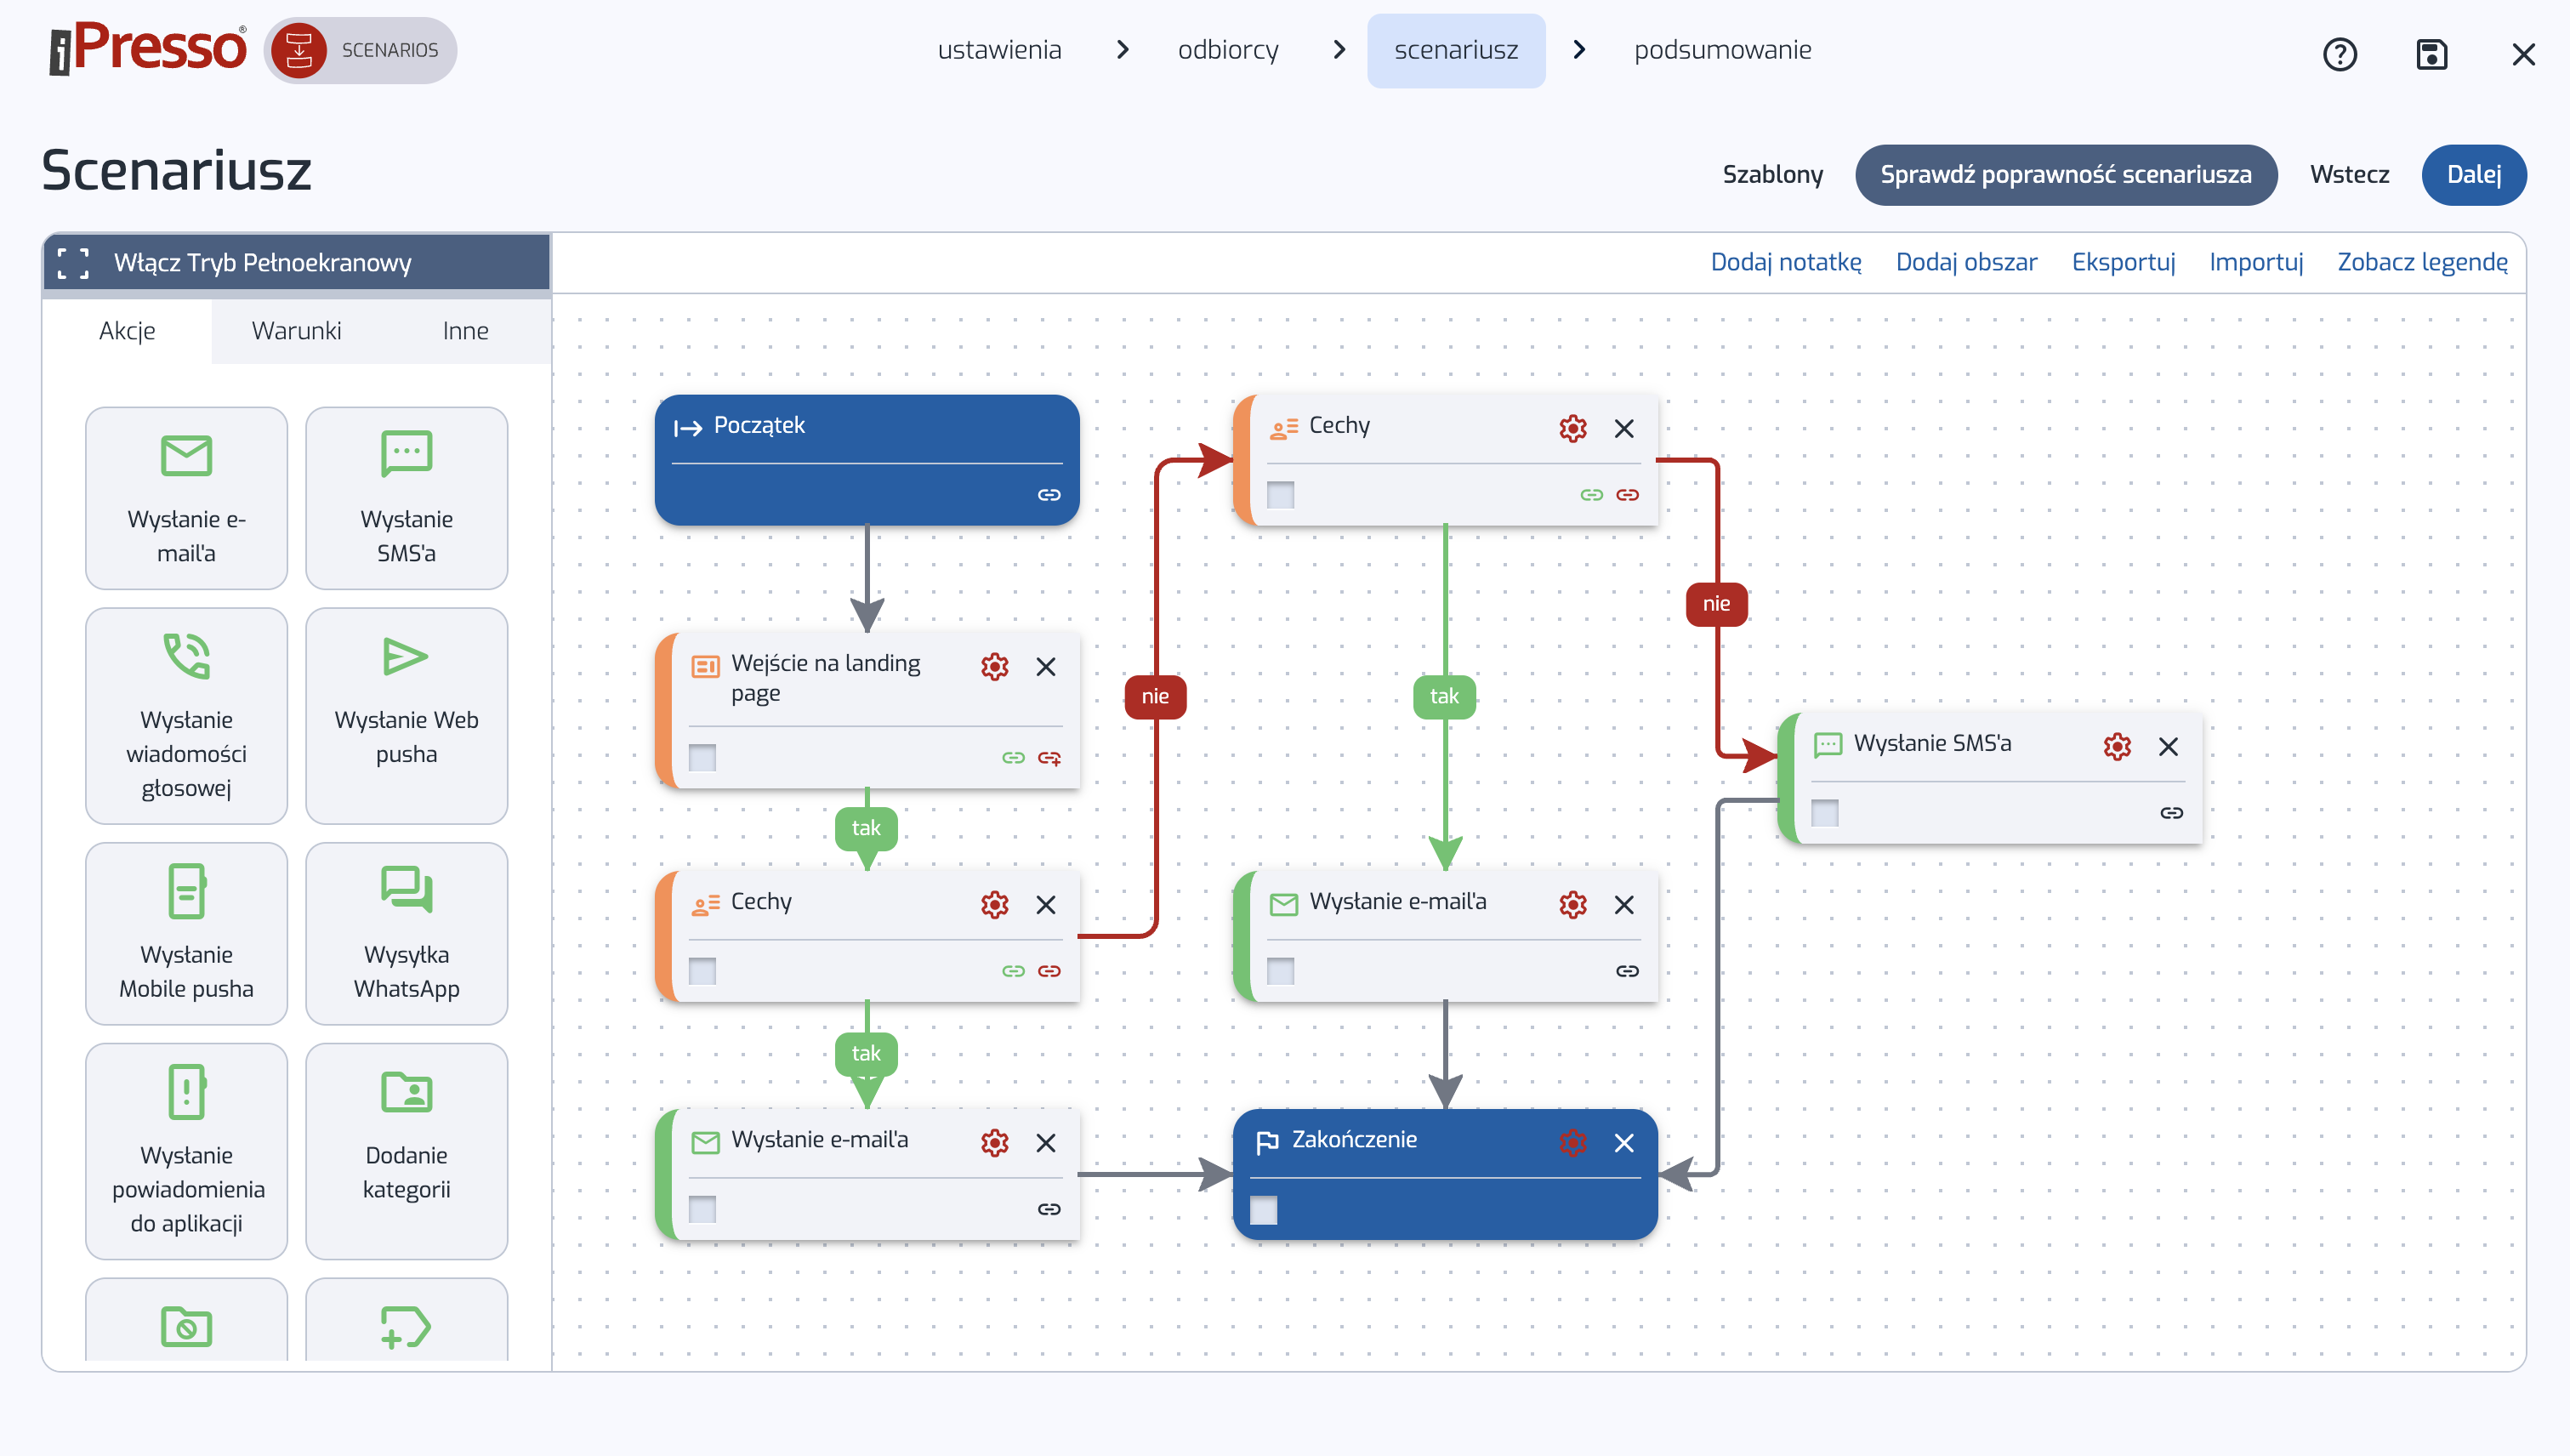Viewport: 2570px width, 1456px height.
Task: Click chevron between odbiorcy and scenariusz
Action: [1339, 50]
